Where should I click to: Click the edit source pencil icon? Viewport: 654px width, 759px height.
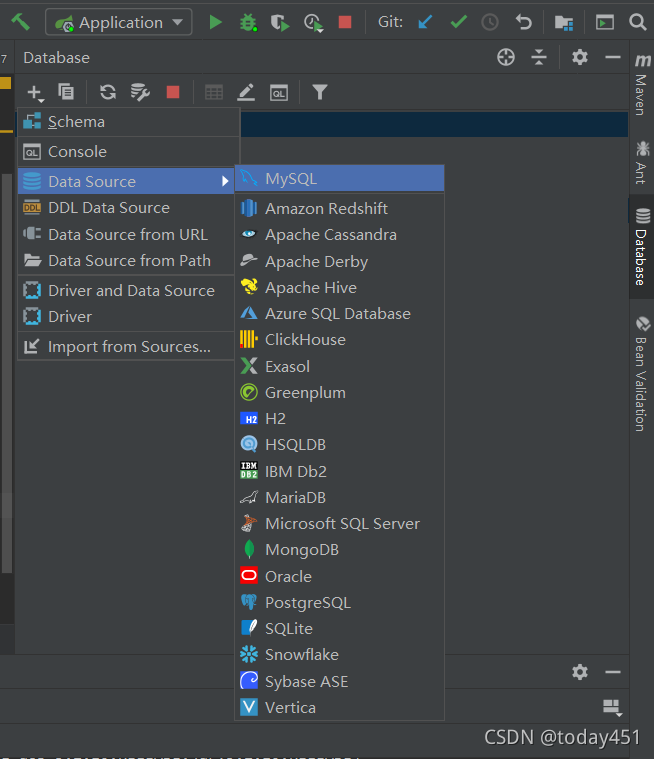[246, 92]
